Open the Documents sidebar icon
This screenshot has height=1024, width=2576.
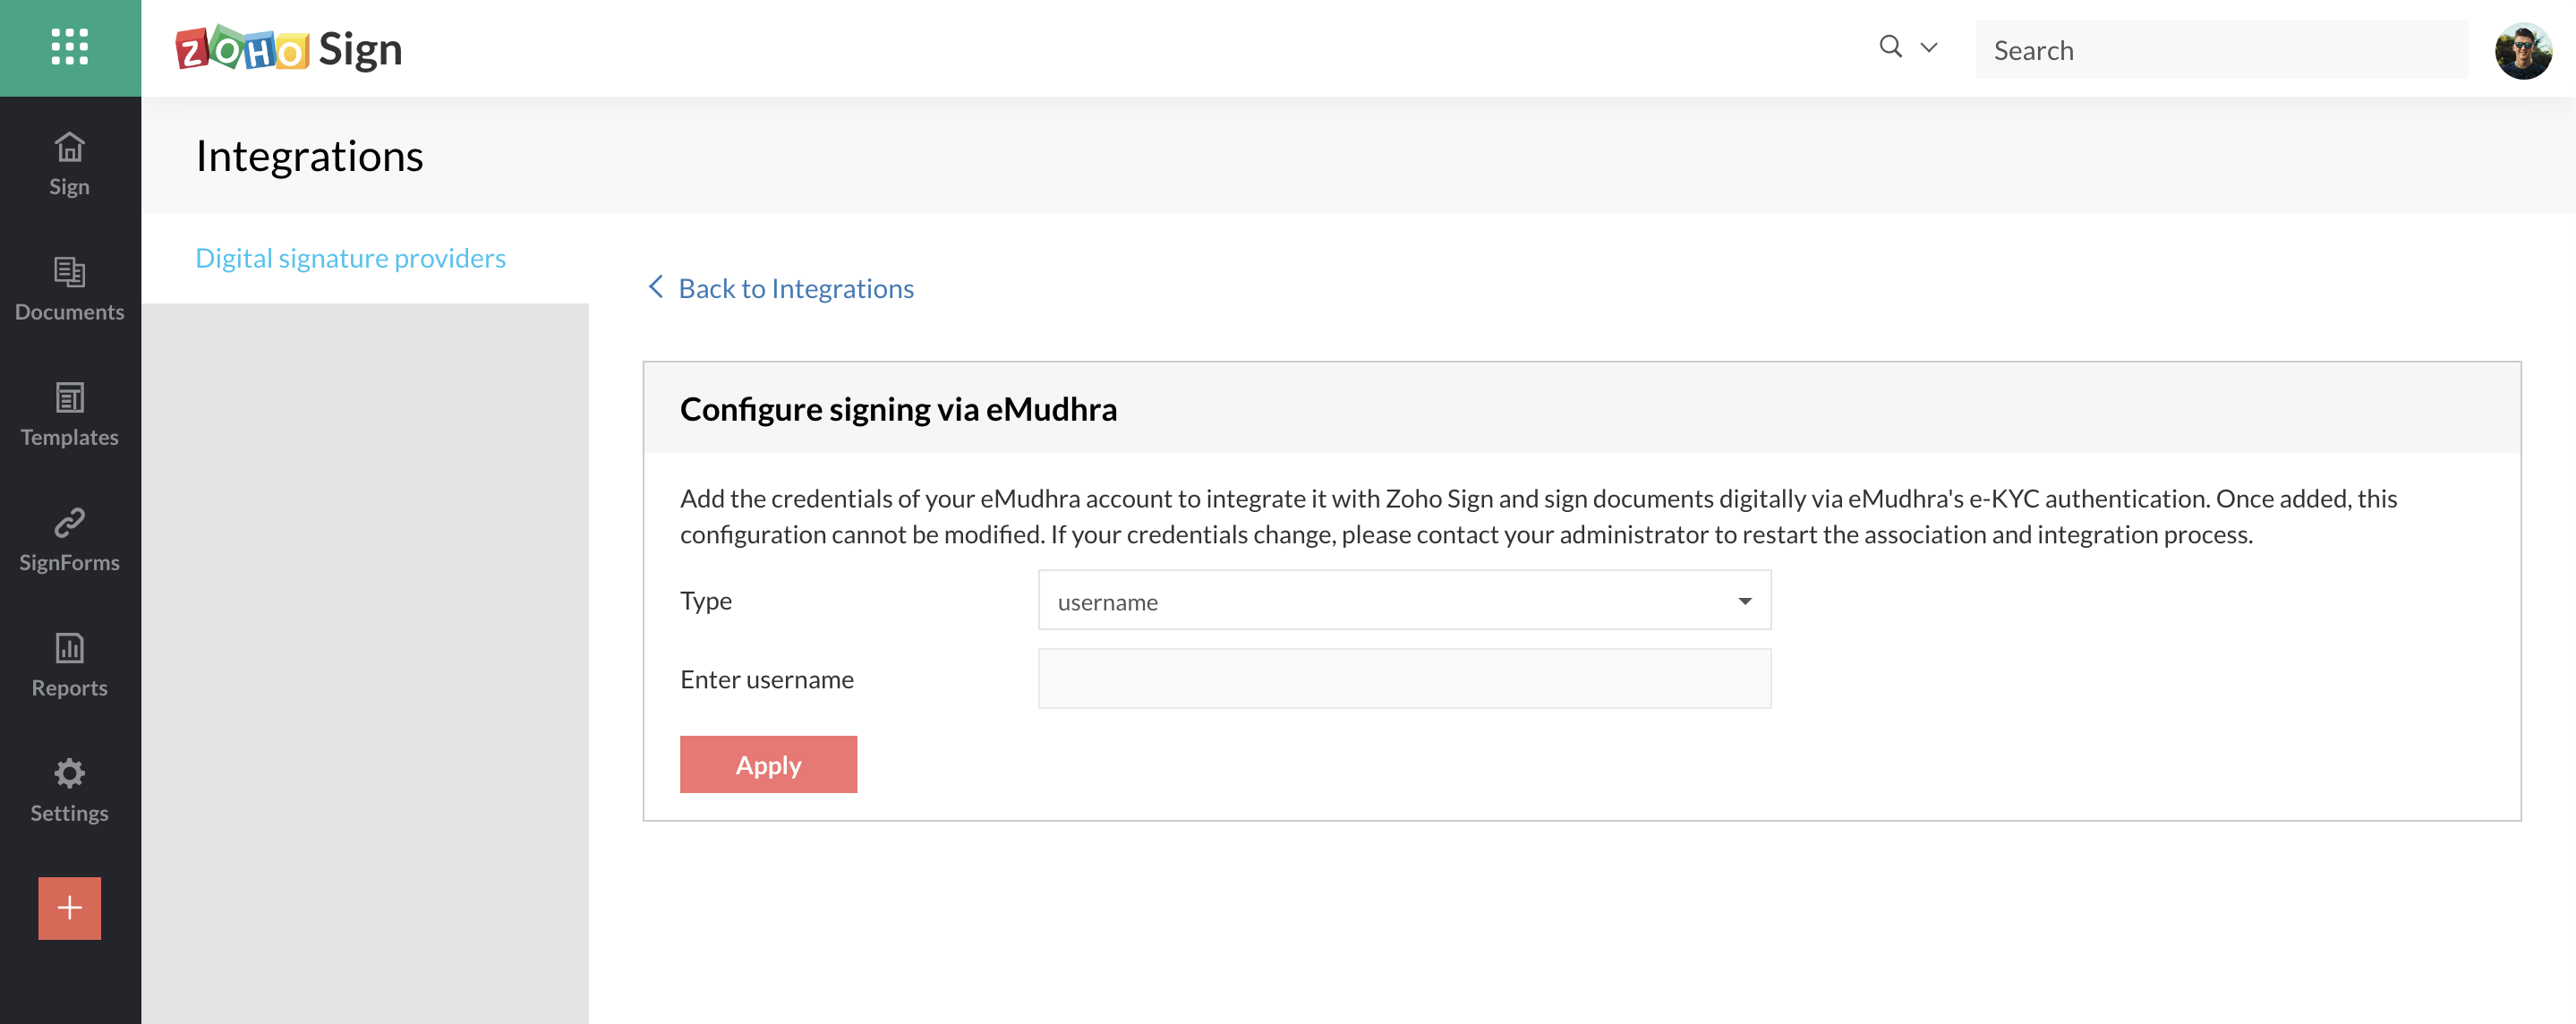pyautogui.click(x=69, y=272)
